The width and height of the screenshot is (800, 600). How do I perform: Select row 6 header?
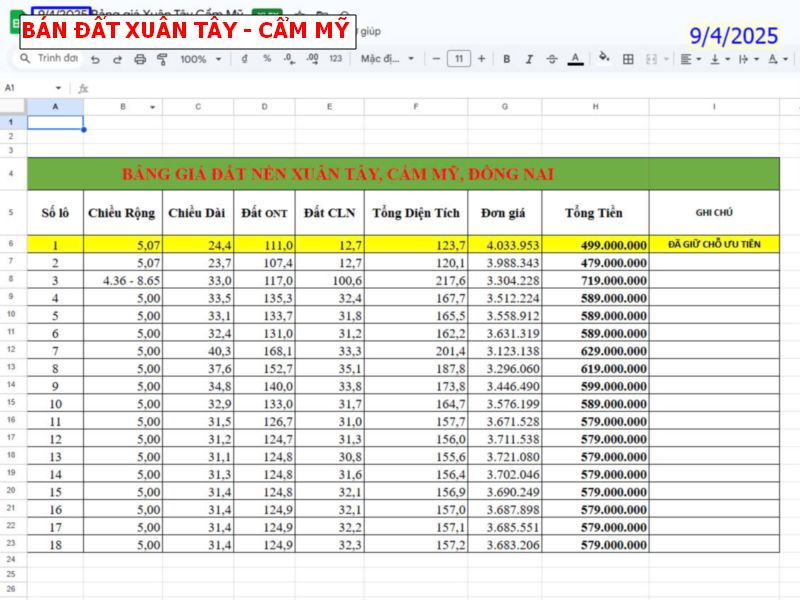pos(11,243)
